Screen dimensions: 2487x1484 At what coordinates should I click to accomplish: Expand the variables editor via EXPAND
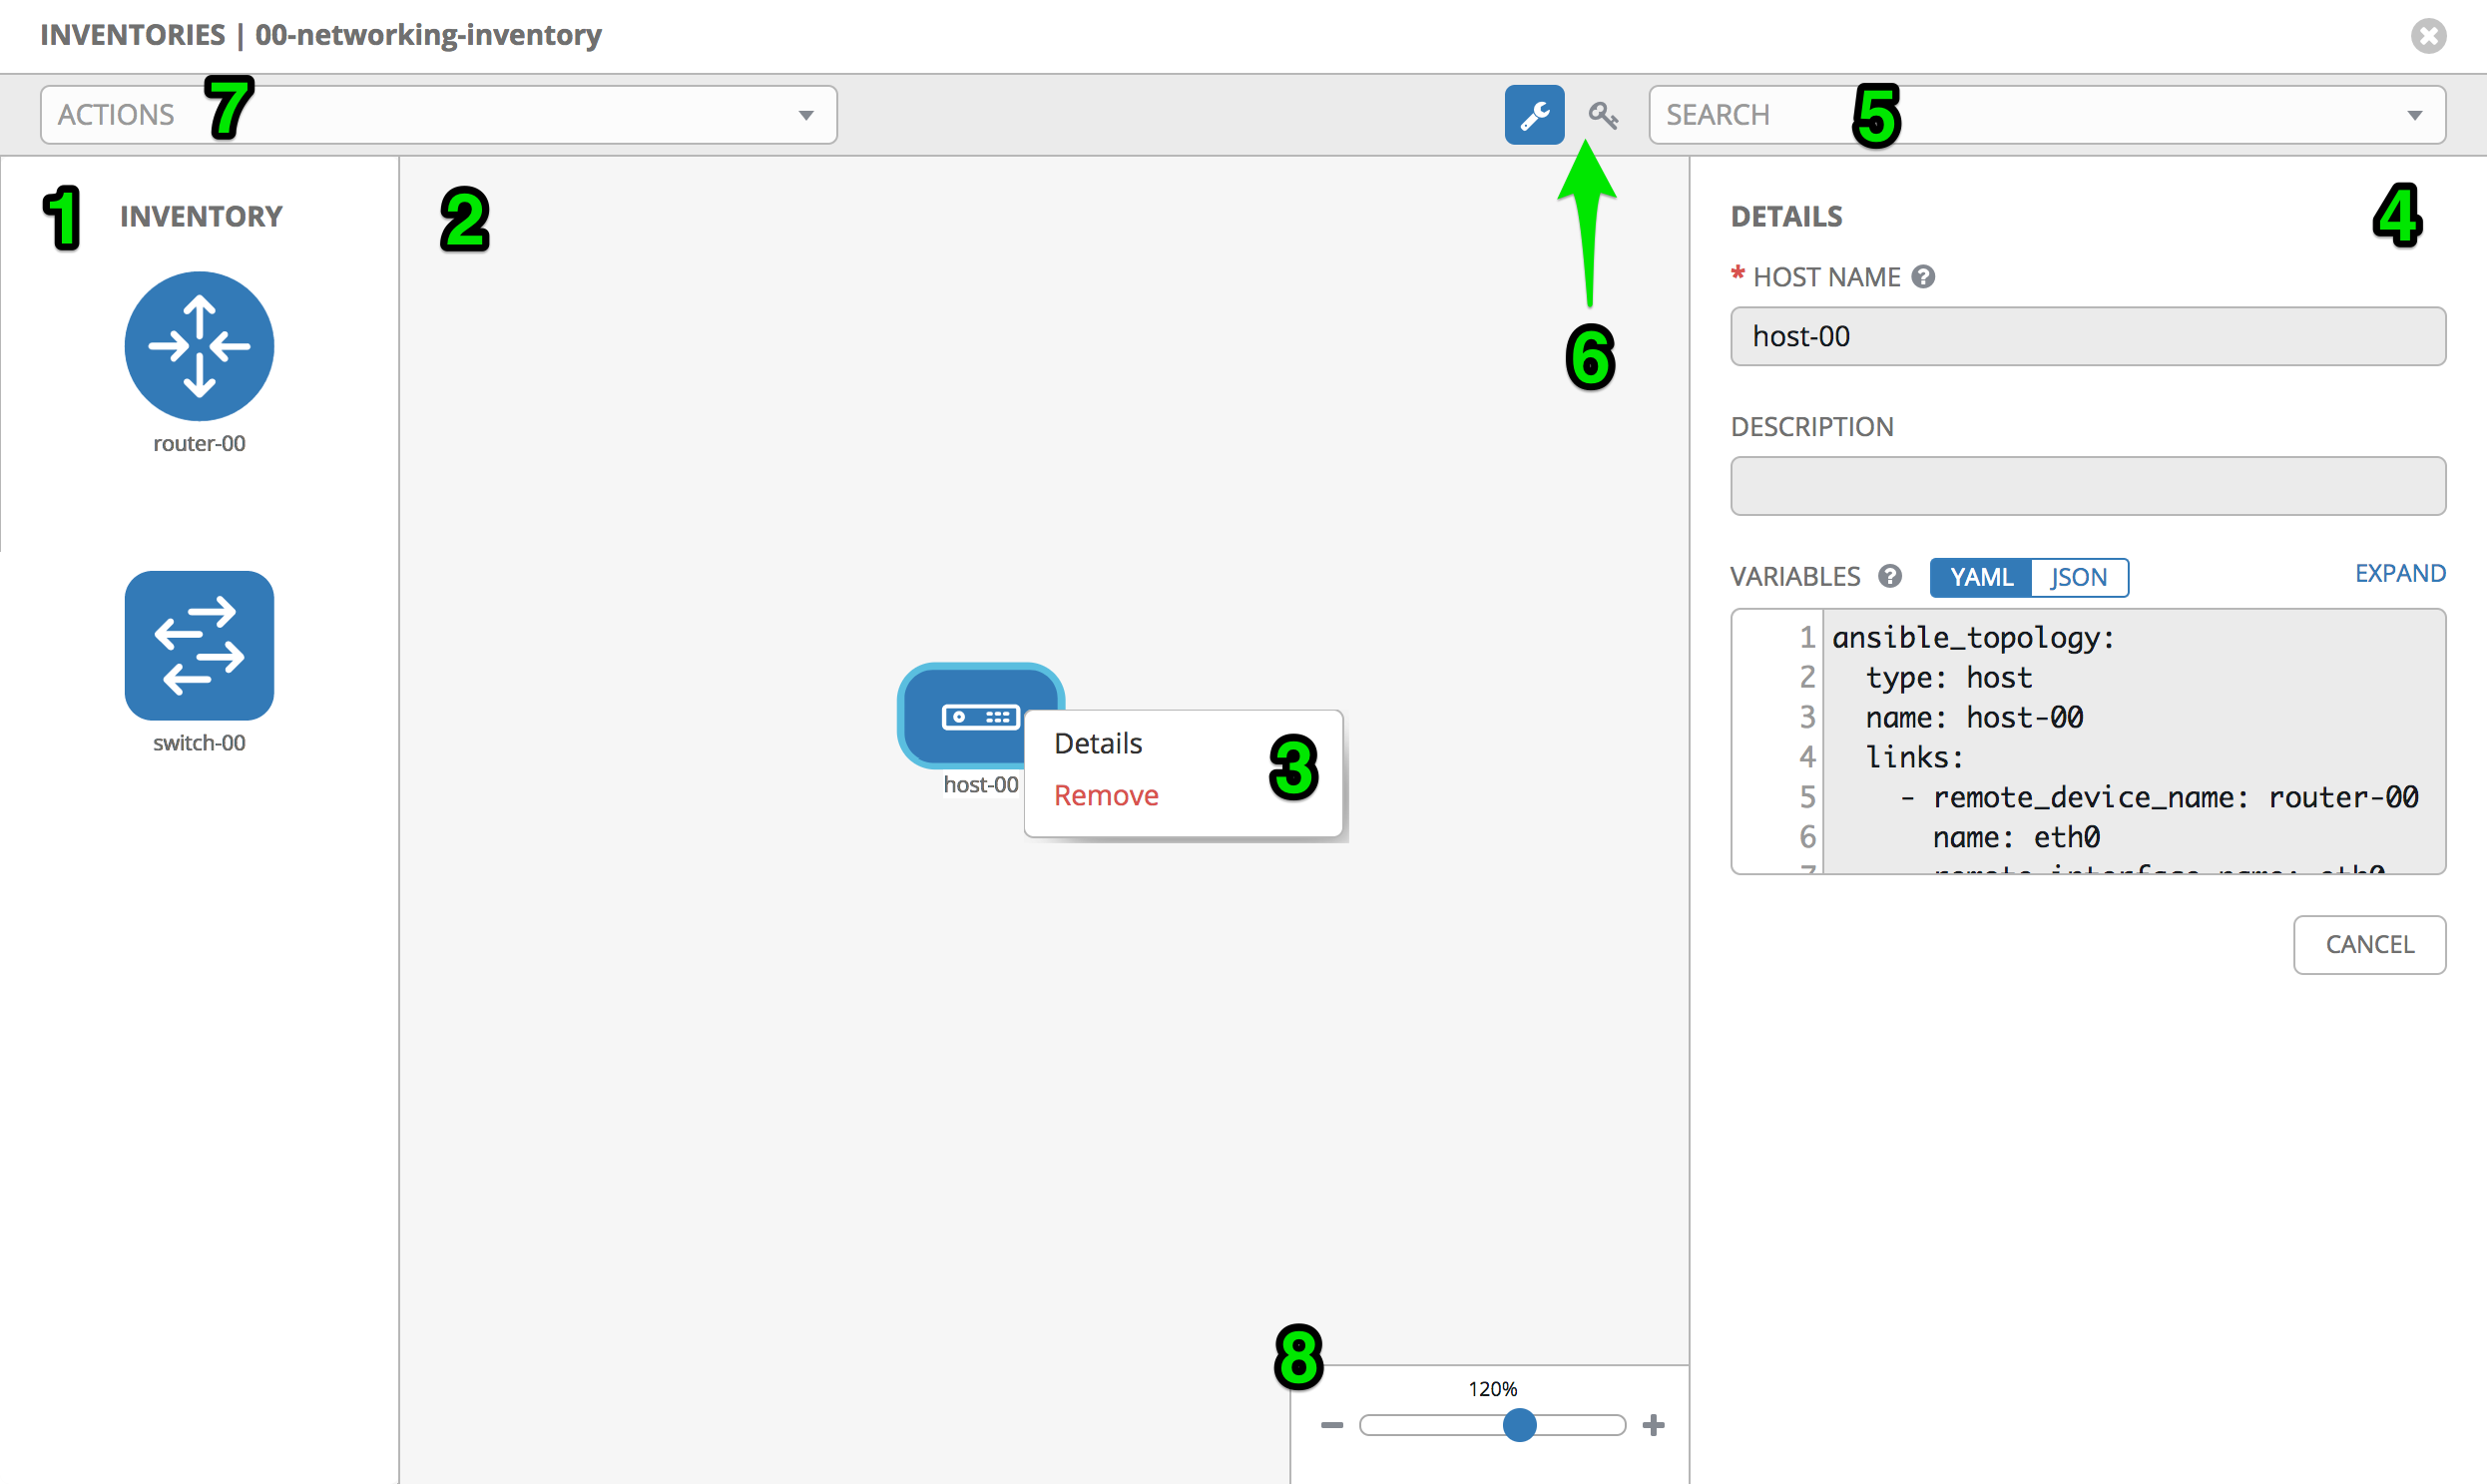coord(2399,573)
